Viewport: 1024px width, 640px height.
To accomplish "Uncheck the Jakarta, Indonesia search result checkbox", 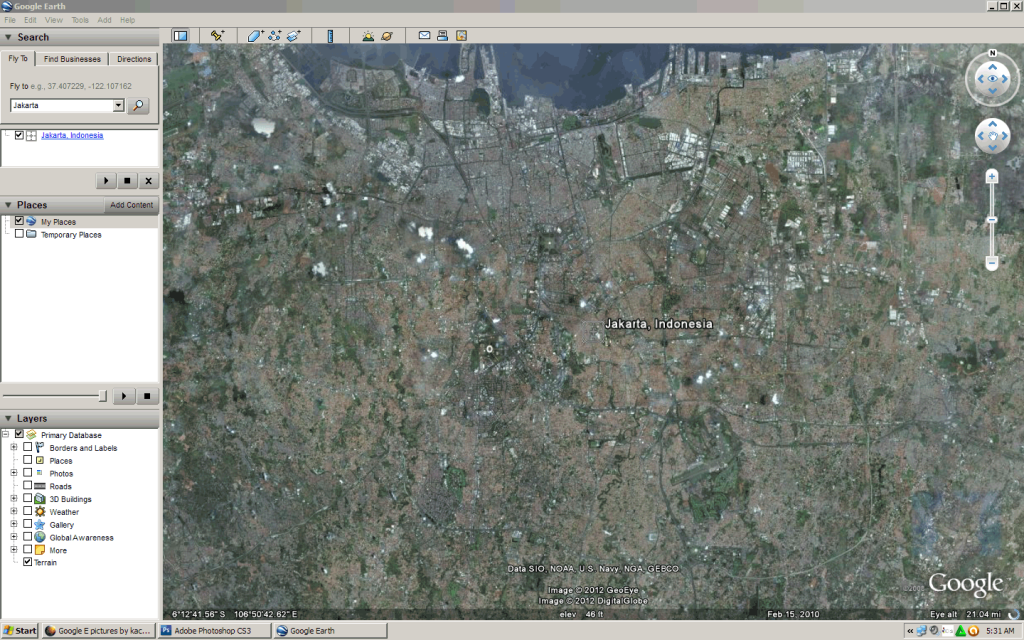I will [x=19, y=135].
